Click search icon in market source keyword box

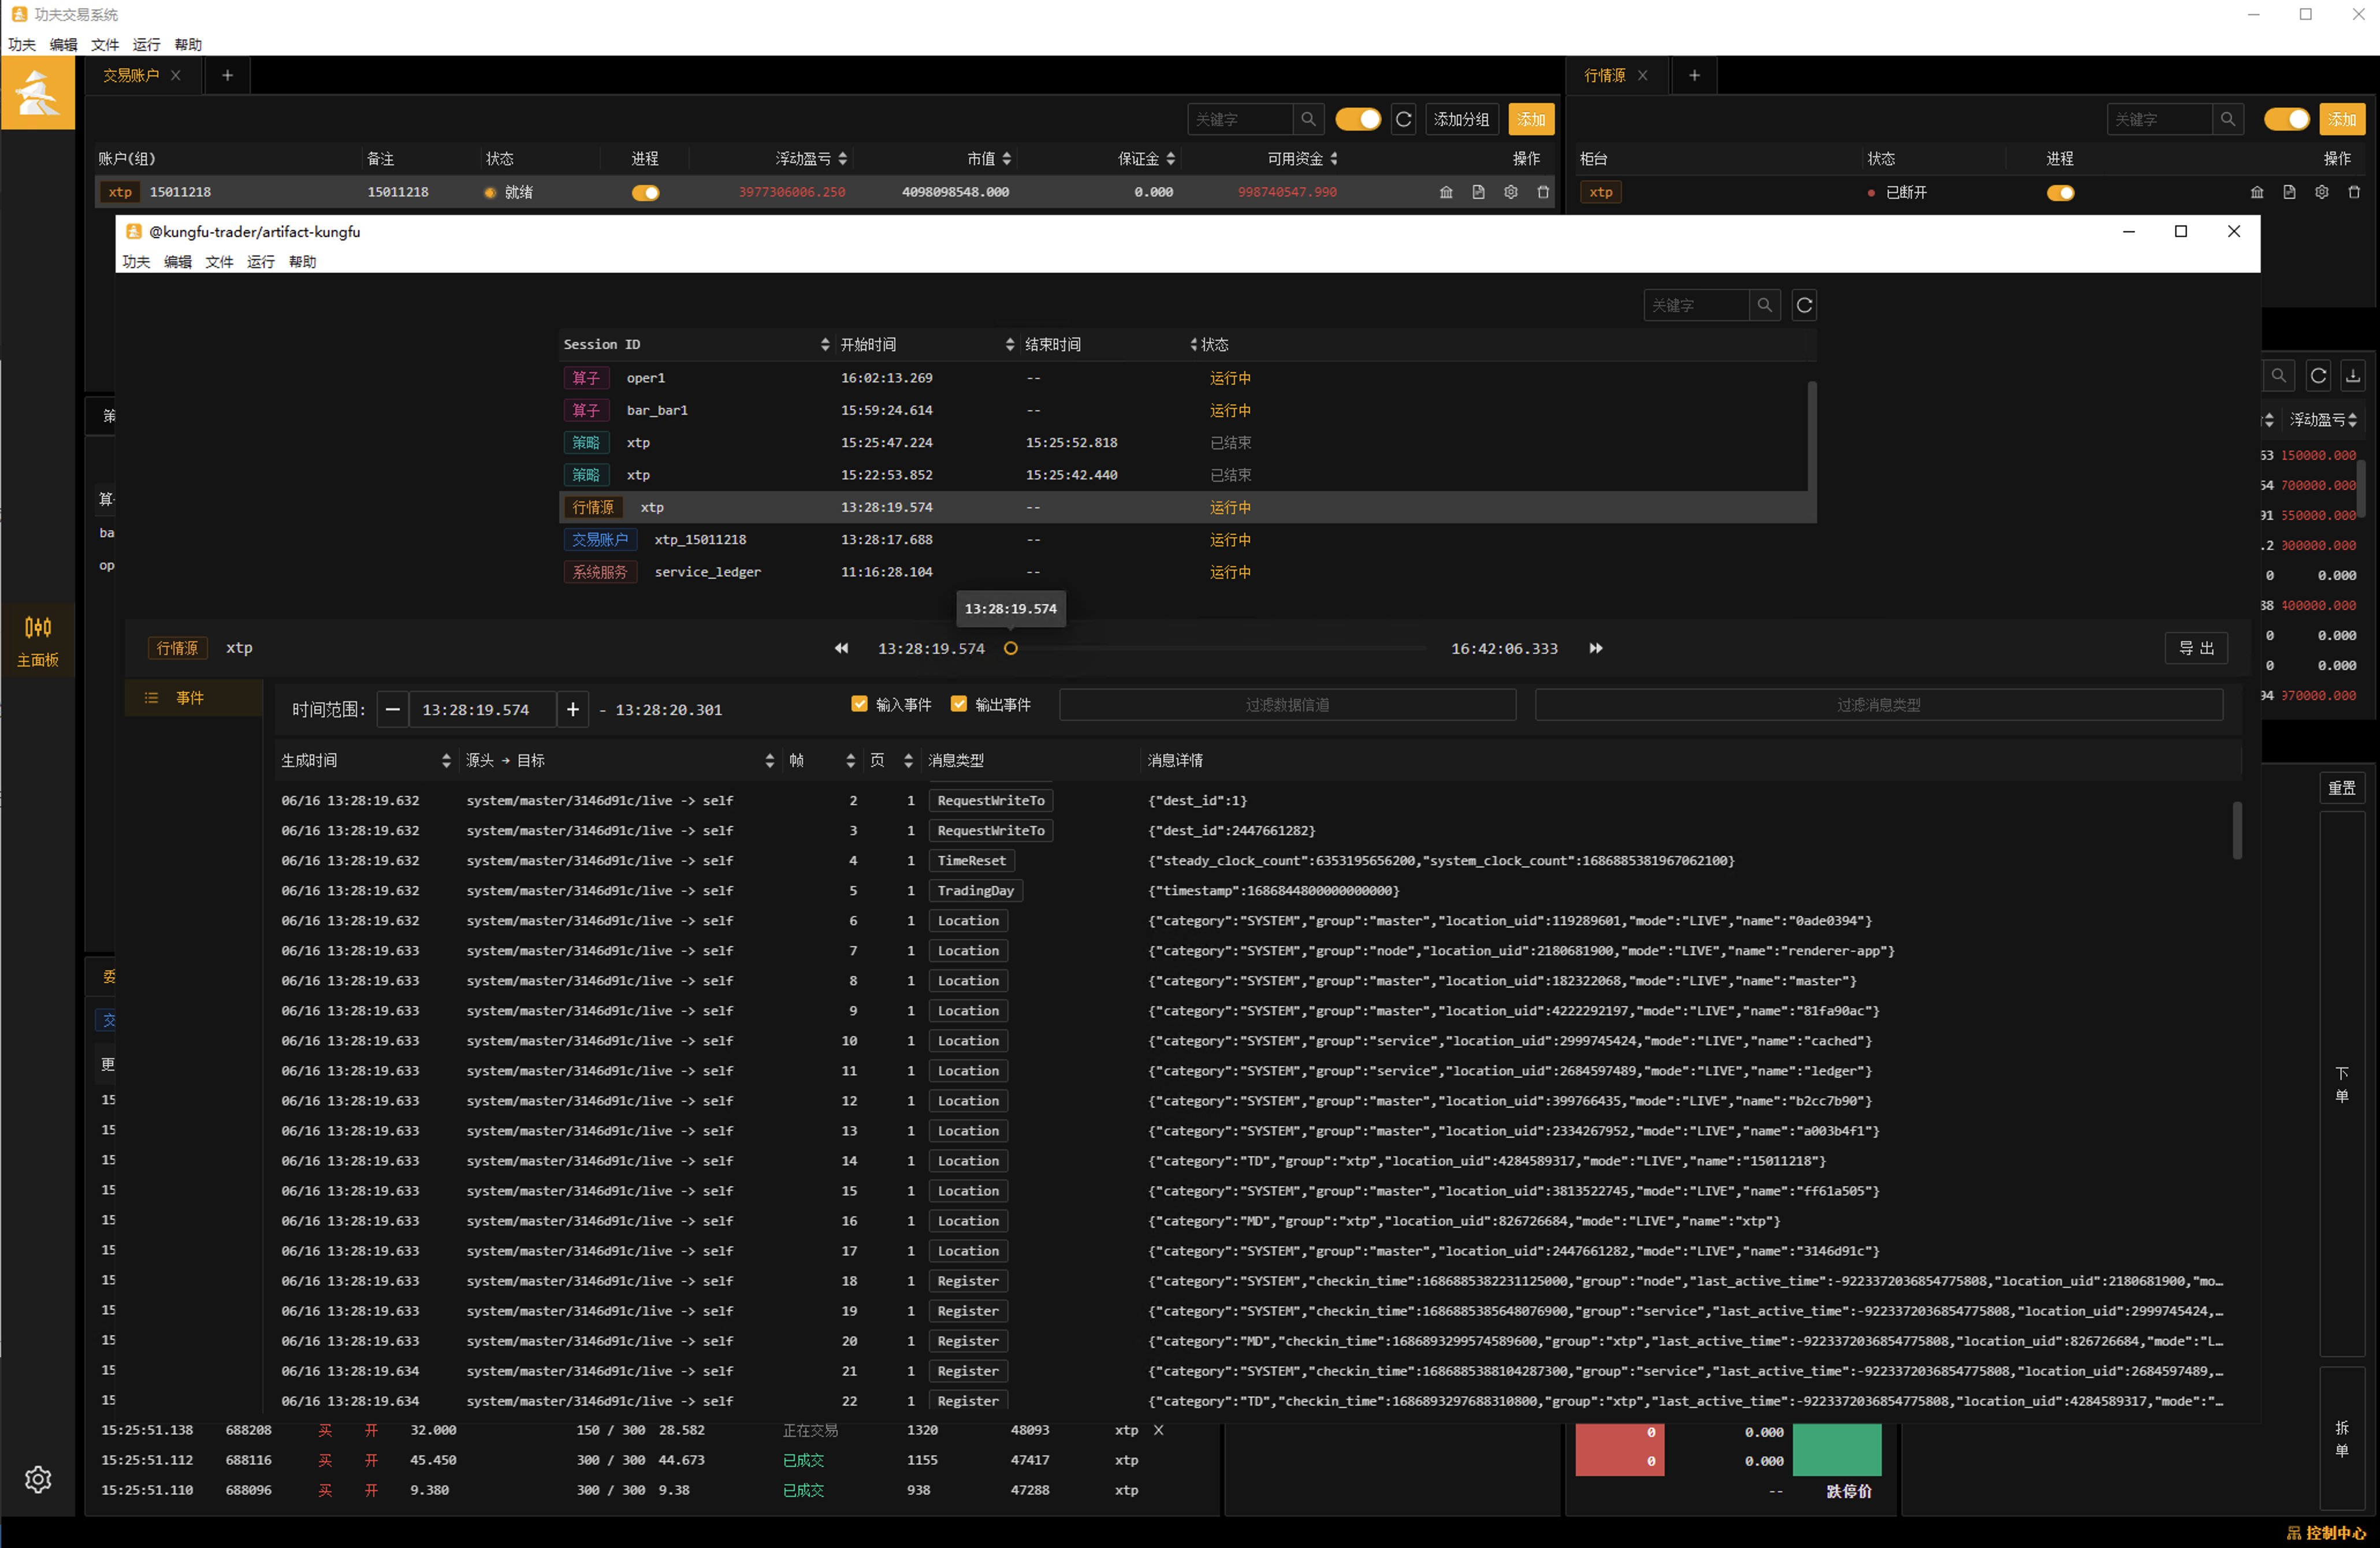pos(2228,119)
